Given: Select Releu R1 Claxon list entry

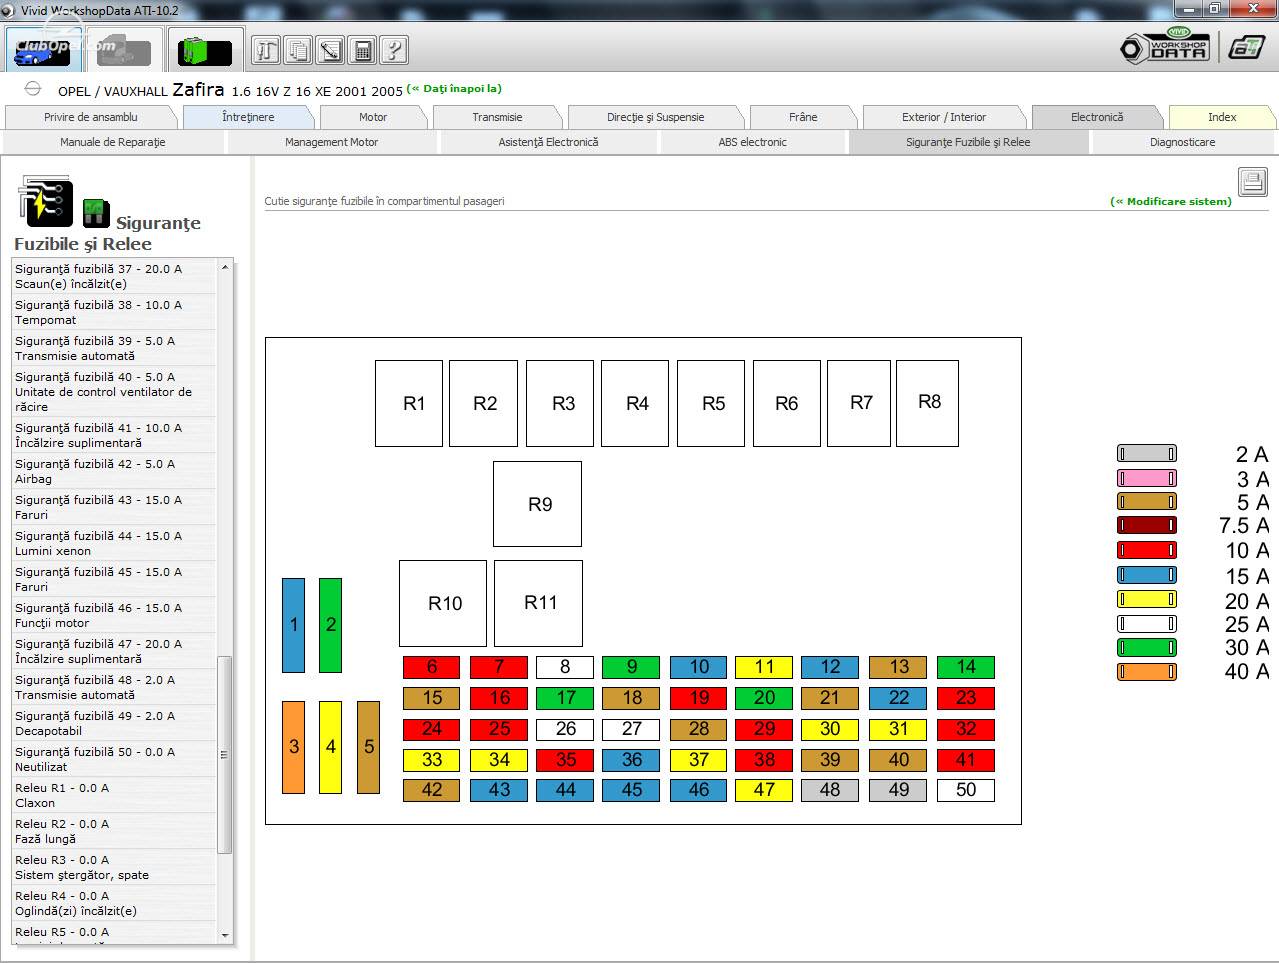Looking at the screenshot, I should tap(114, 795).
